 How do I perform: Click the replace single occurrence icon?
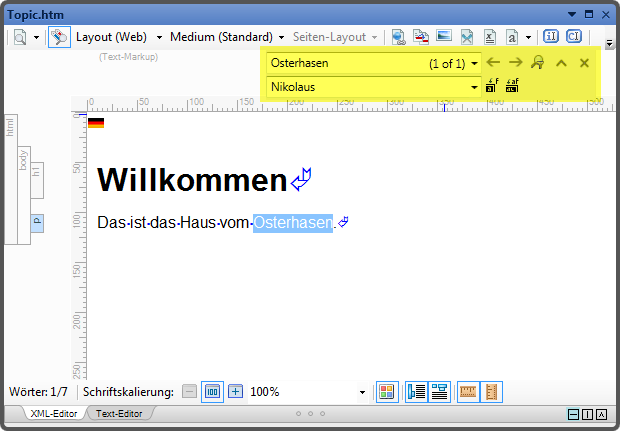[x=491, y=87]
